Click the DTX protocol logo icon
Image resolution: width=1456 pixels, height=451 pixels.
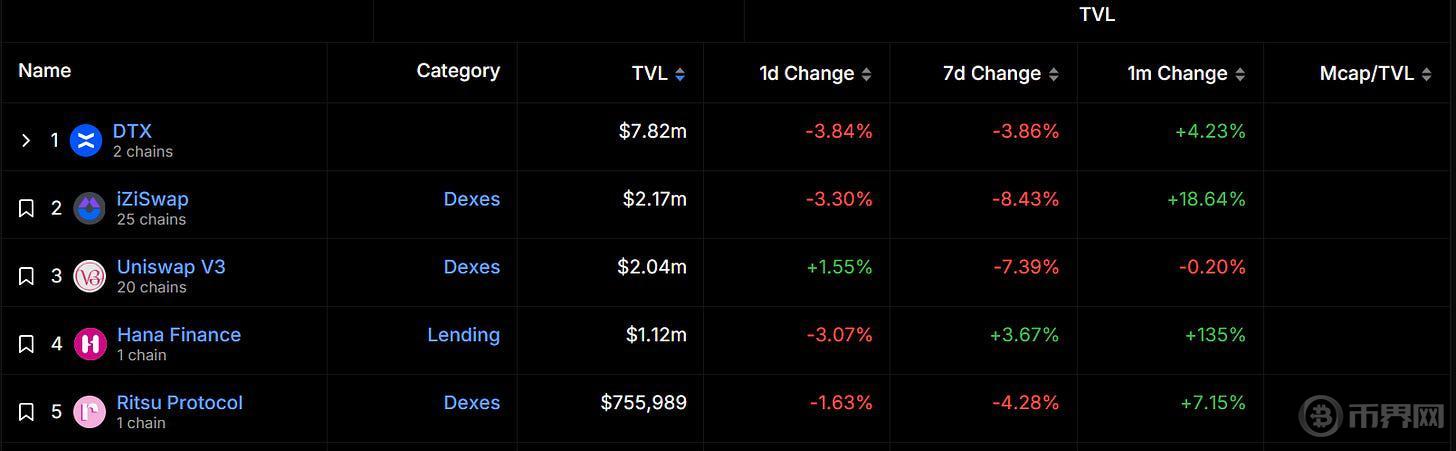coord(86,141)
